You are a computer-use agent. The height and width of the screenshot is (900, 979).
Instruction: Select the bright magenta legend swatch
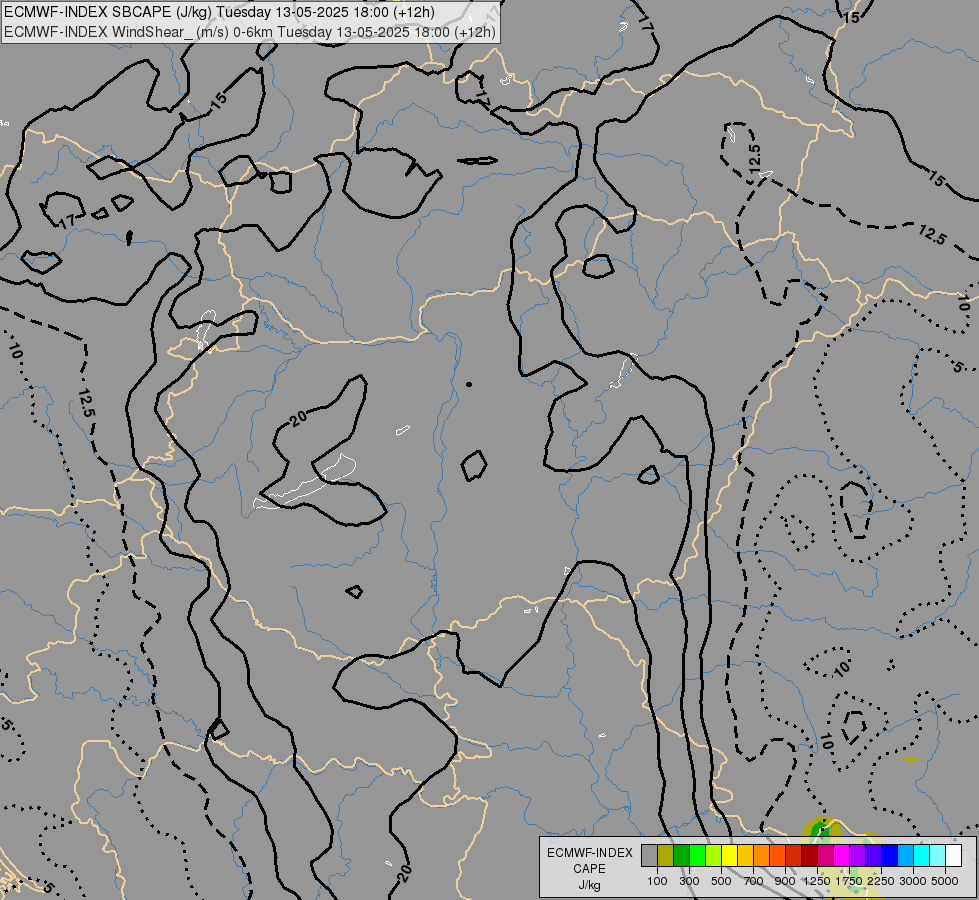pyautogui.click(x=841, y=856)
